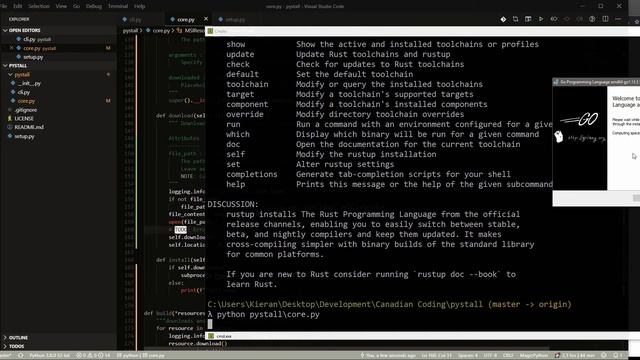Open the editor More Actions menu
This screenshot has height=360, width=640.
click(618, 19)
